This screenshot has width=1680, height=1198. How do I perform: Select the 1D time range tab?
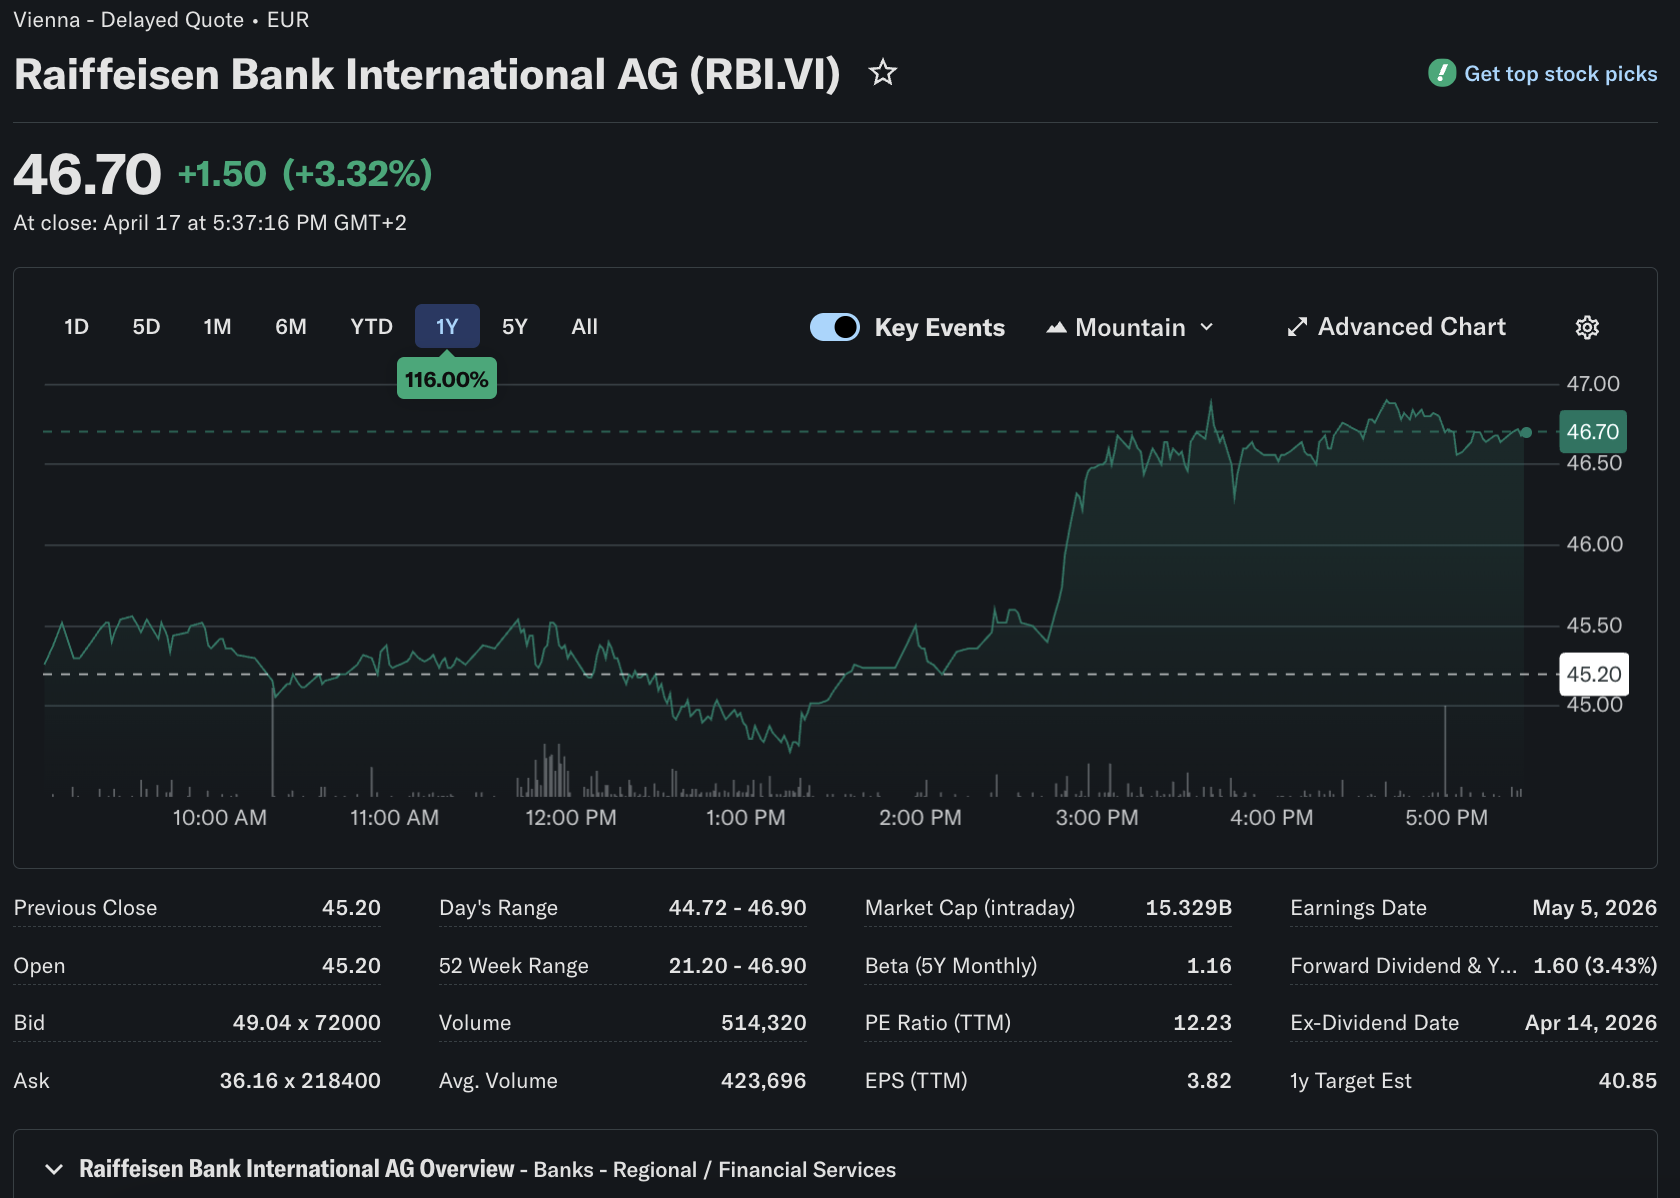(x=76, y=327)
